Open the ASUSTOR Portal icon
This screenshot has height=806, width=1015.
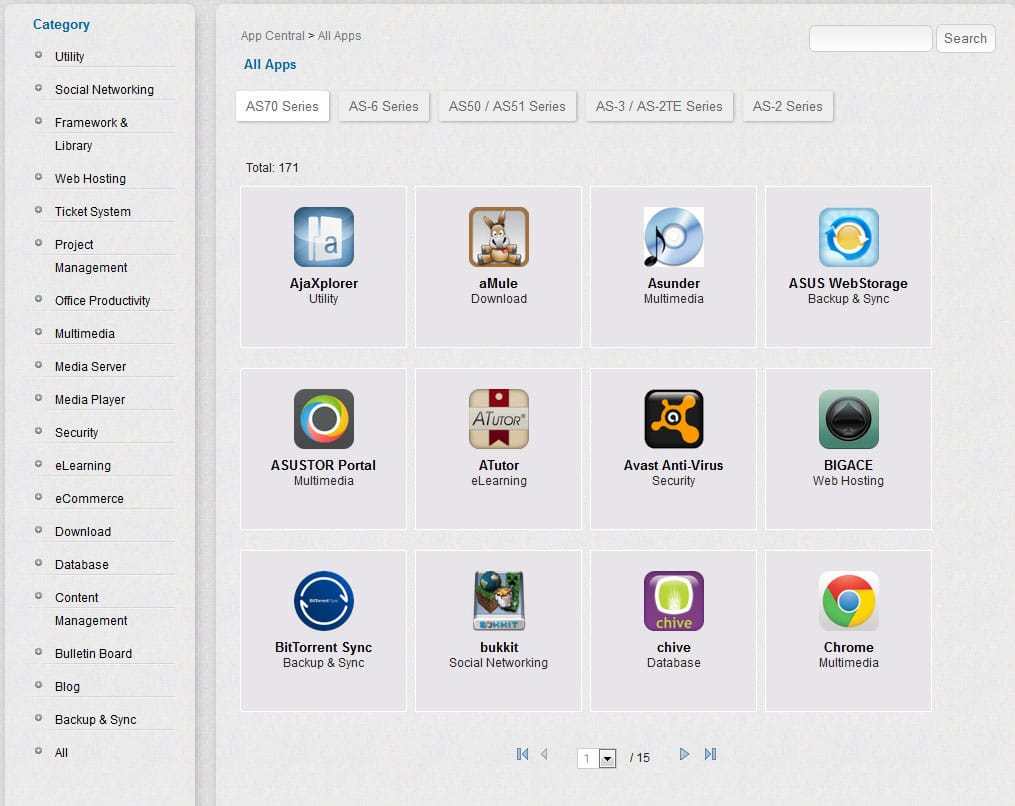coord(324,419)
